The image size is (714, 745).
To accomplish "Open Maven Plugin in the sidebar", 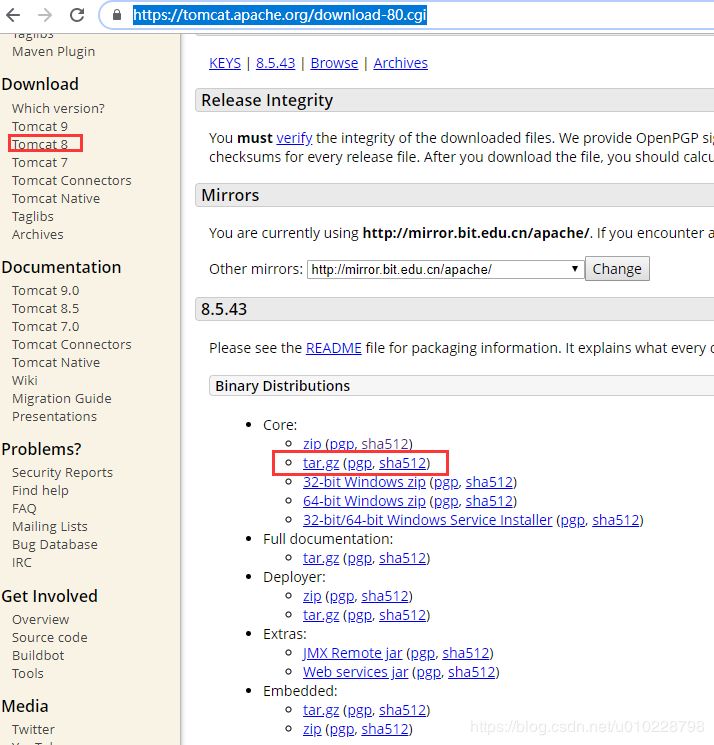I will coord(54,52).
